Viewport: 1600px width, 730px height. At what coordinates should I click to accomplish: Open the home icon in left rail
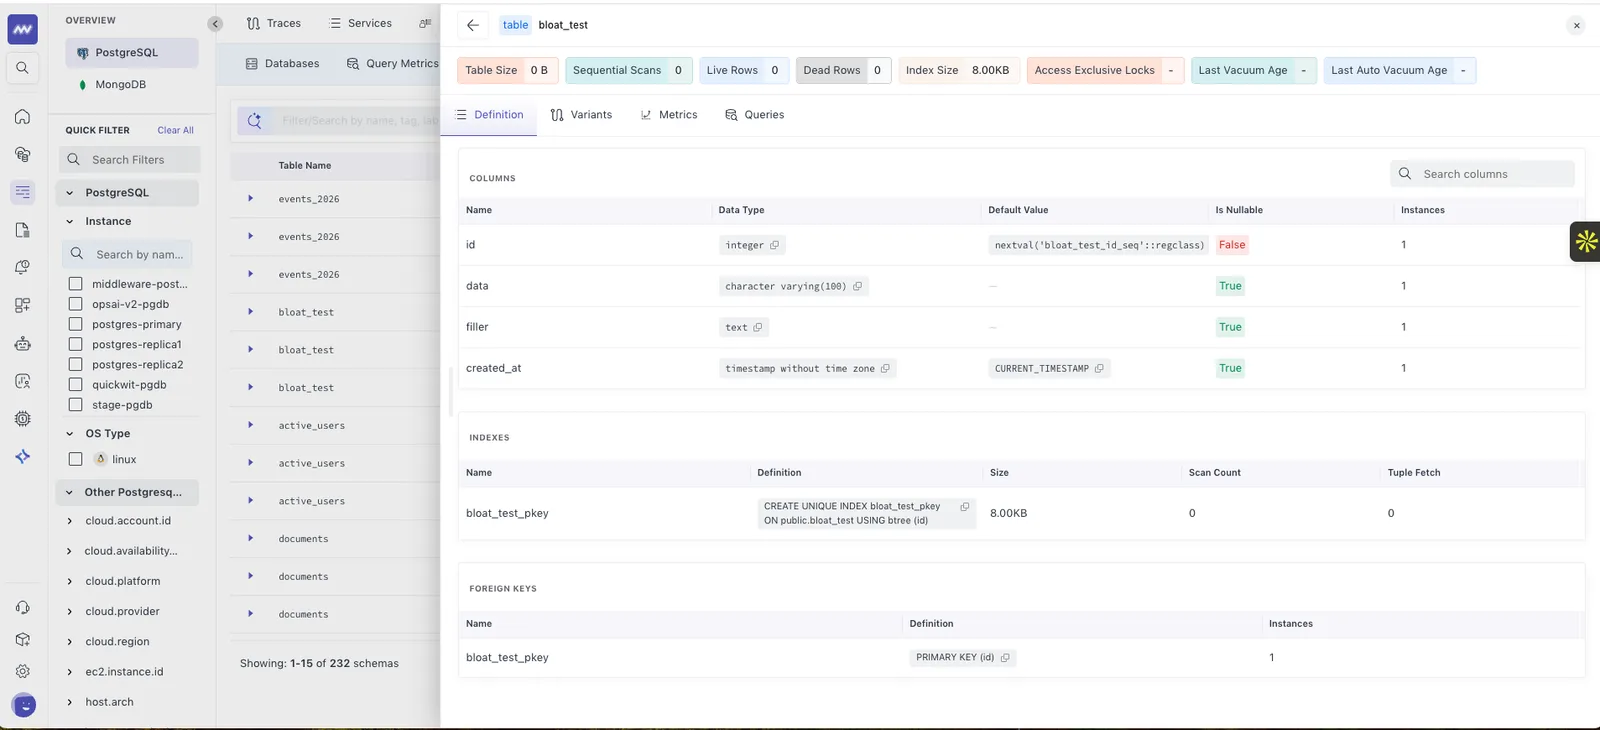click(x=22, y=117)
